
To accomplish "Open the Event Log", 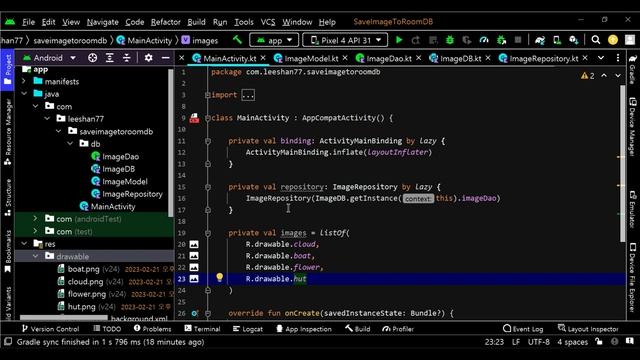I will coord(523,329).
